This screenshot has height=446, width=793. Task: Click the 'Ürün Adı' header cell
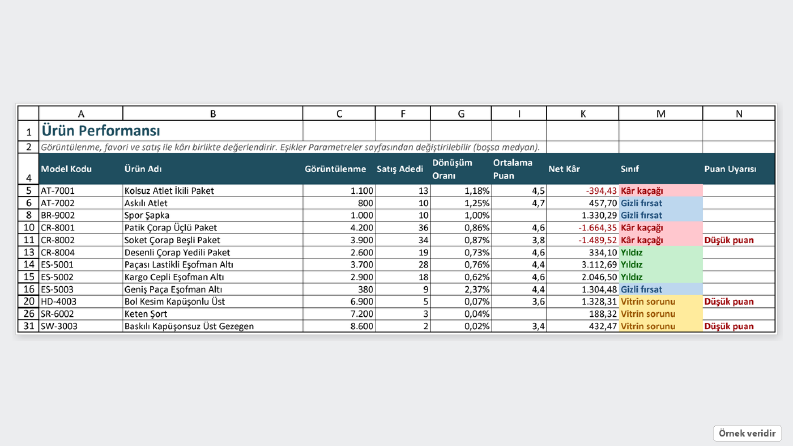[x=213, y=169]
